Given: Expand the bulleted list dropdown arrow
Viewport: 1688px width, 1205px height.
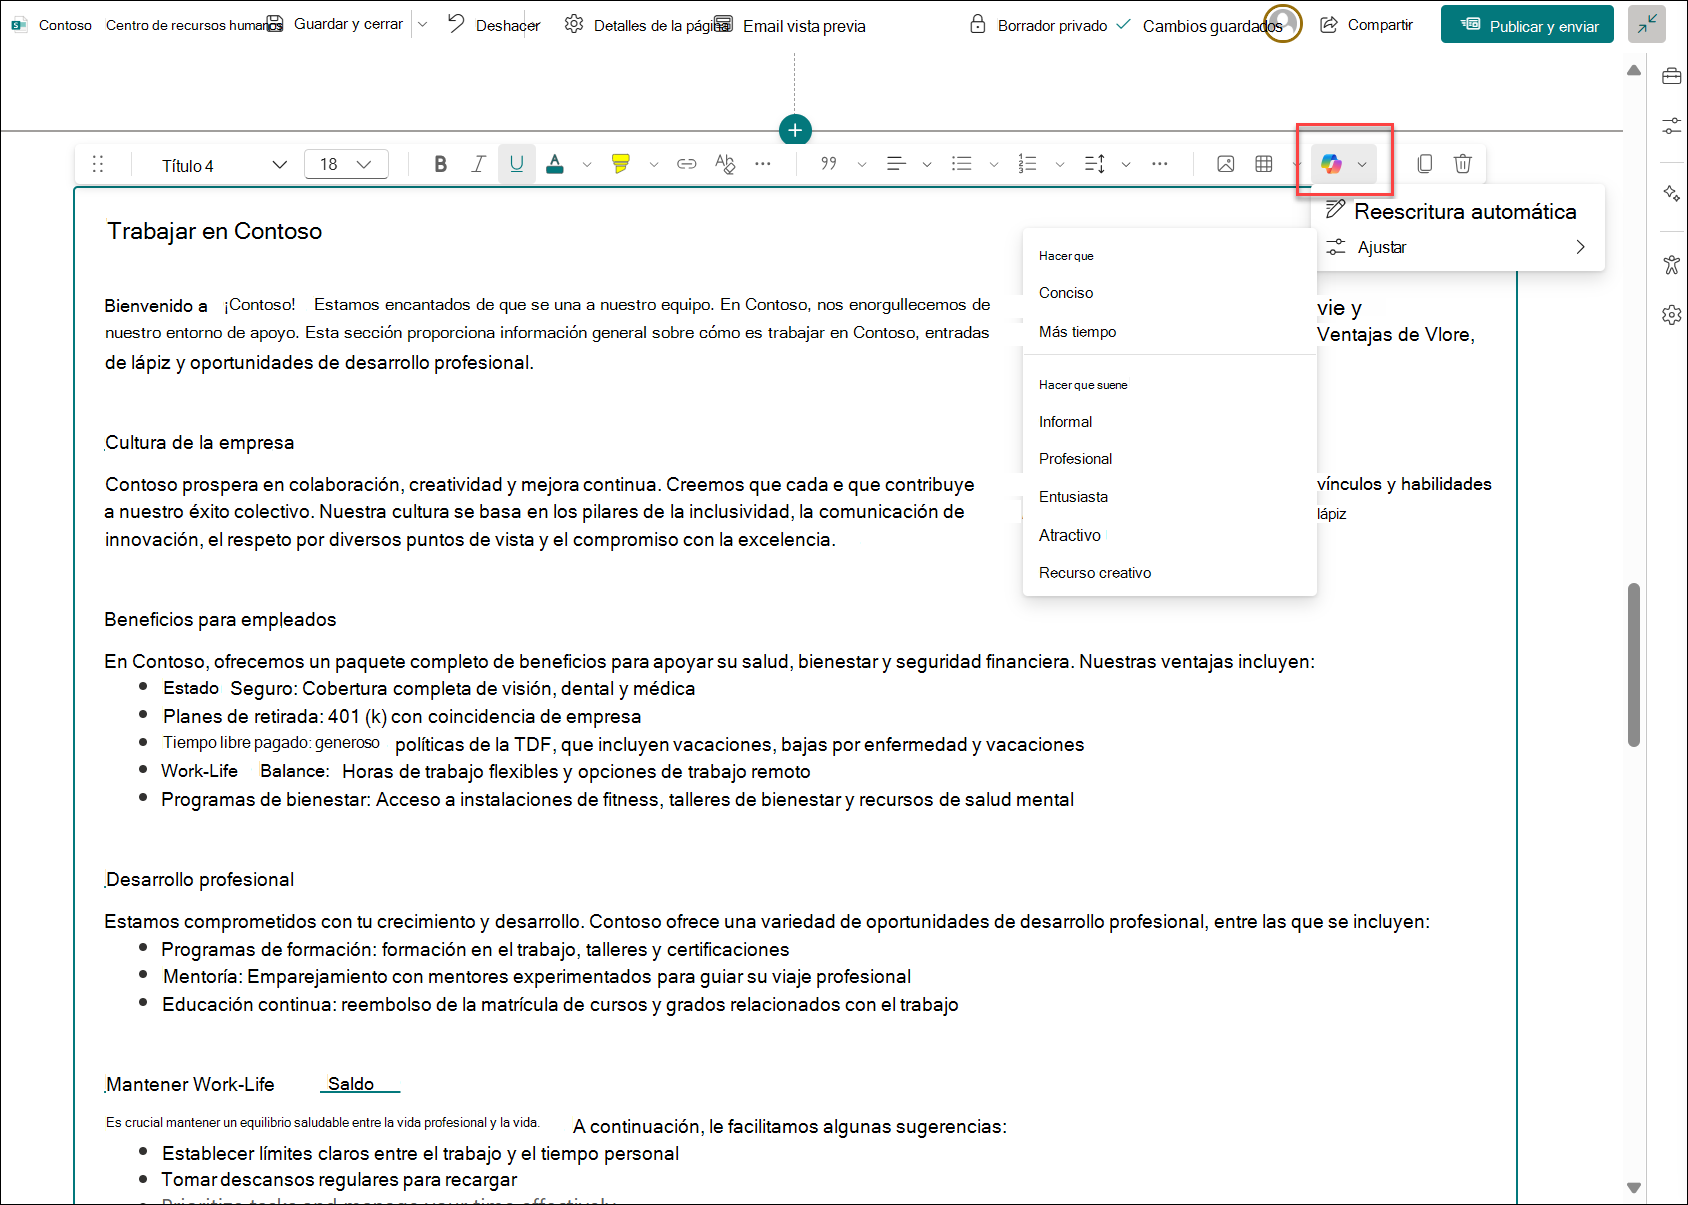Looking at the screenshot, I should tap(994, 165).
